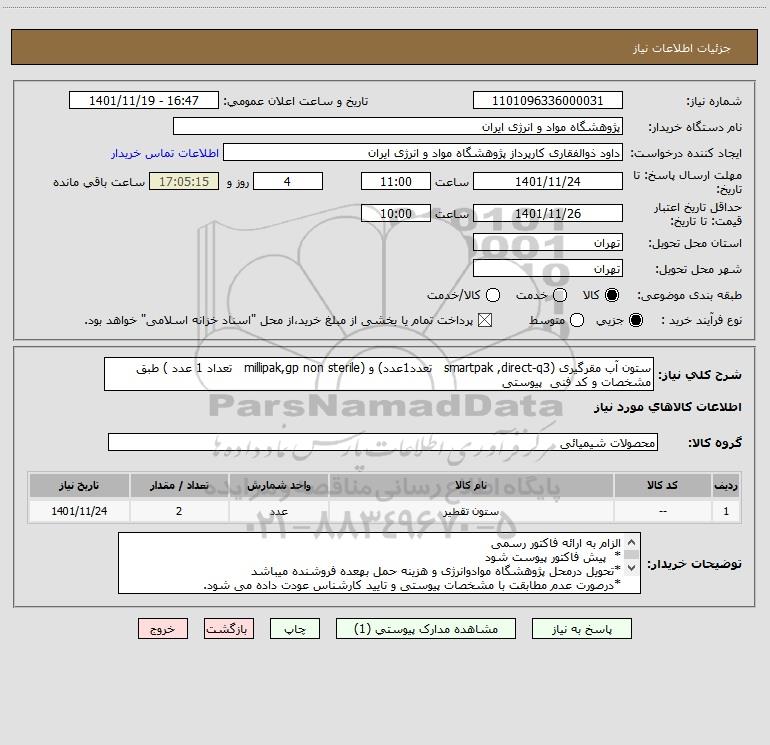
Task: Click the response deadline date 1401/11/24 field
Action: pos(548,182)
